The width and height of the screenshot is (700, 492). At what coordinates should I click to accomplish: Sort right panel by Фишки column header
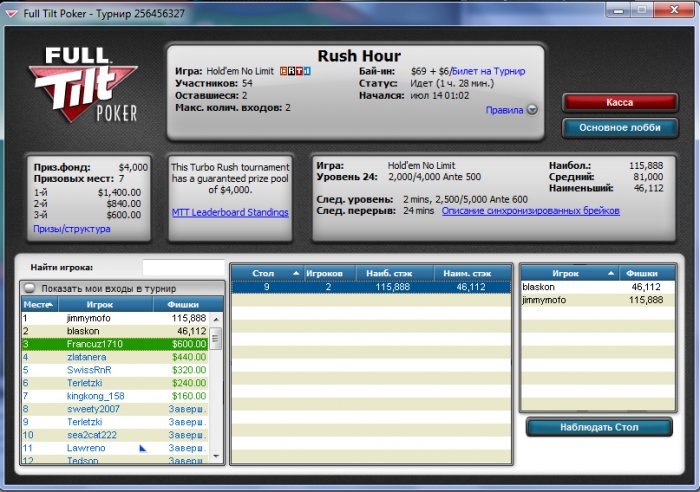point(647,273)
